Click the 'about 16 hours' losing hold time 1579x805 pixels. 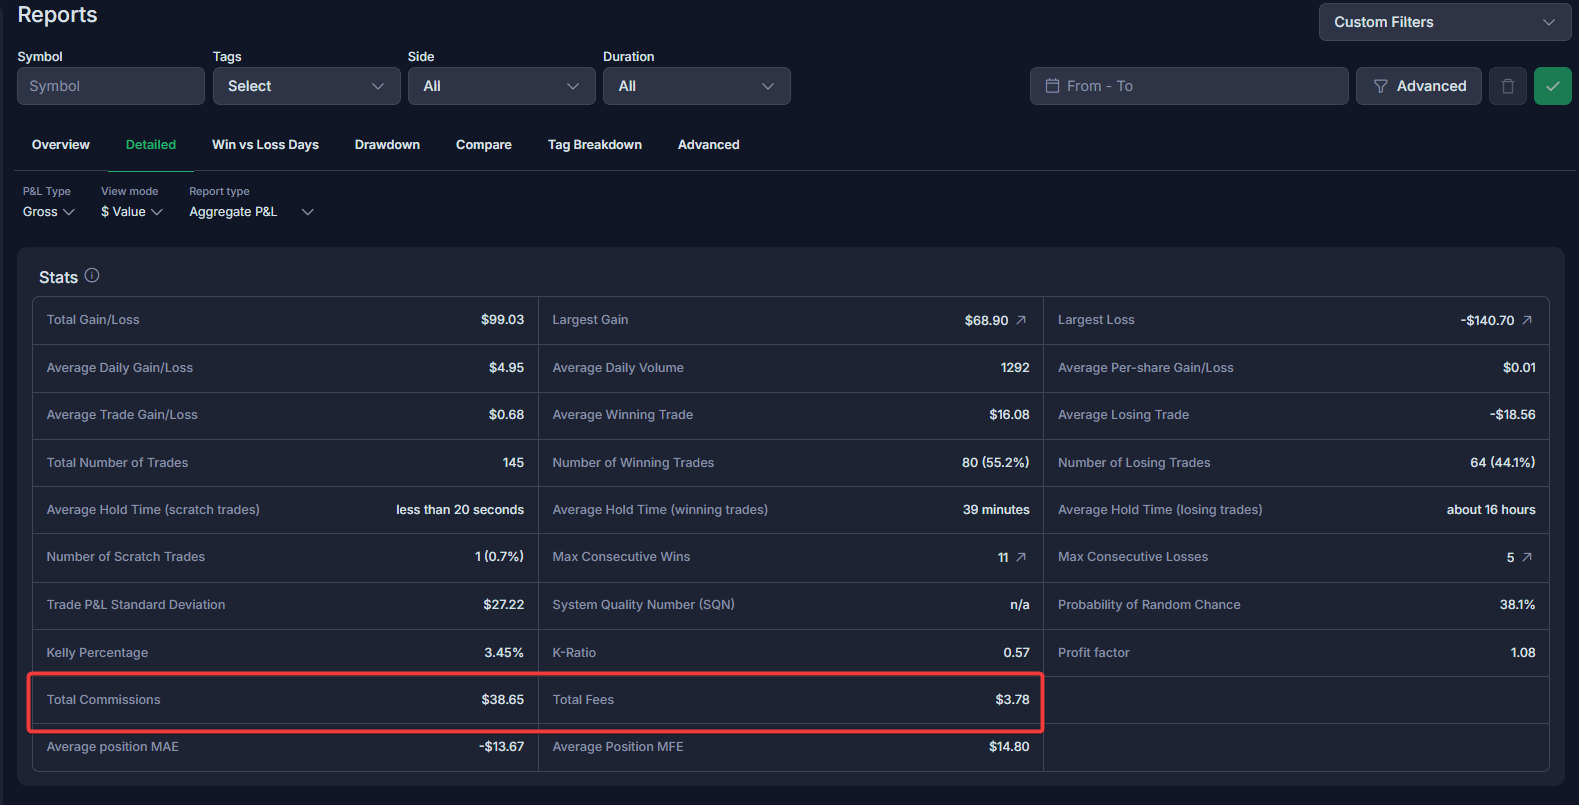coord(1491,510)
